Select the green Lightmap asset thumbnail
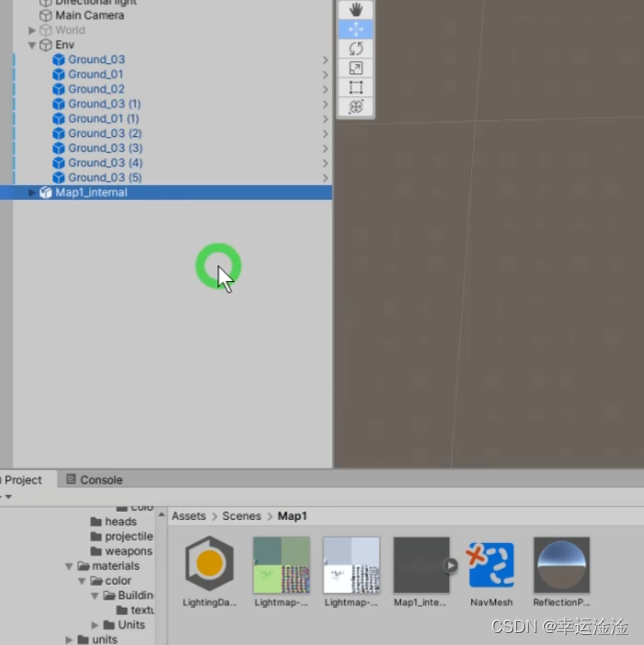This screenshot has width=644, height=645. point(281,565)
